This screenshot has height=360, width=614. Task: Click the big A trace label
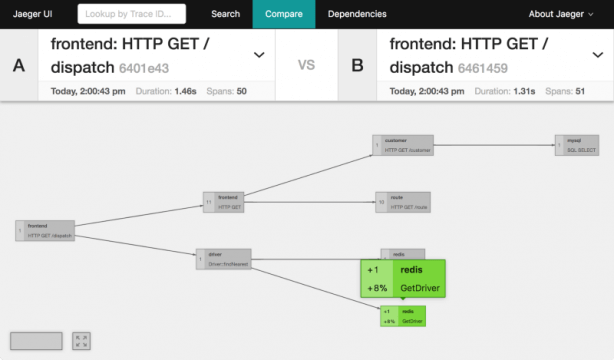click(19, 65)
